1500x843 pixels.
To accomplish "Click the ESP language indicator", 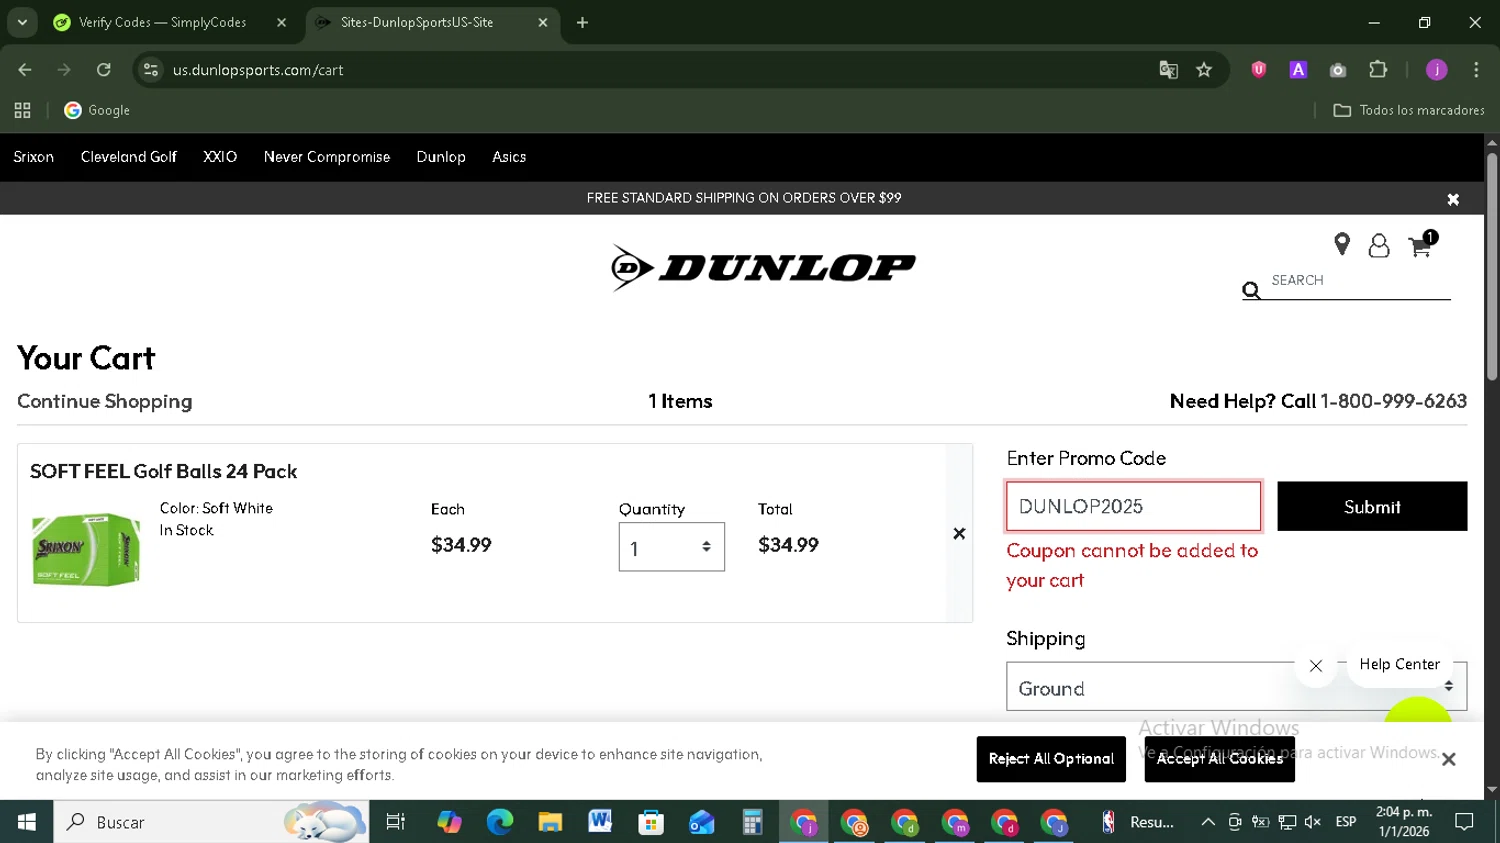I will [x=1346, y=822].
